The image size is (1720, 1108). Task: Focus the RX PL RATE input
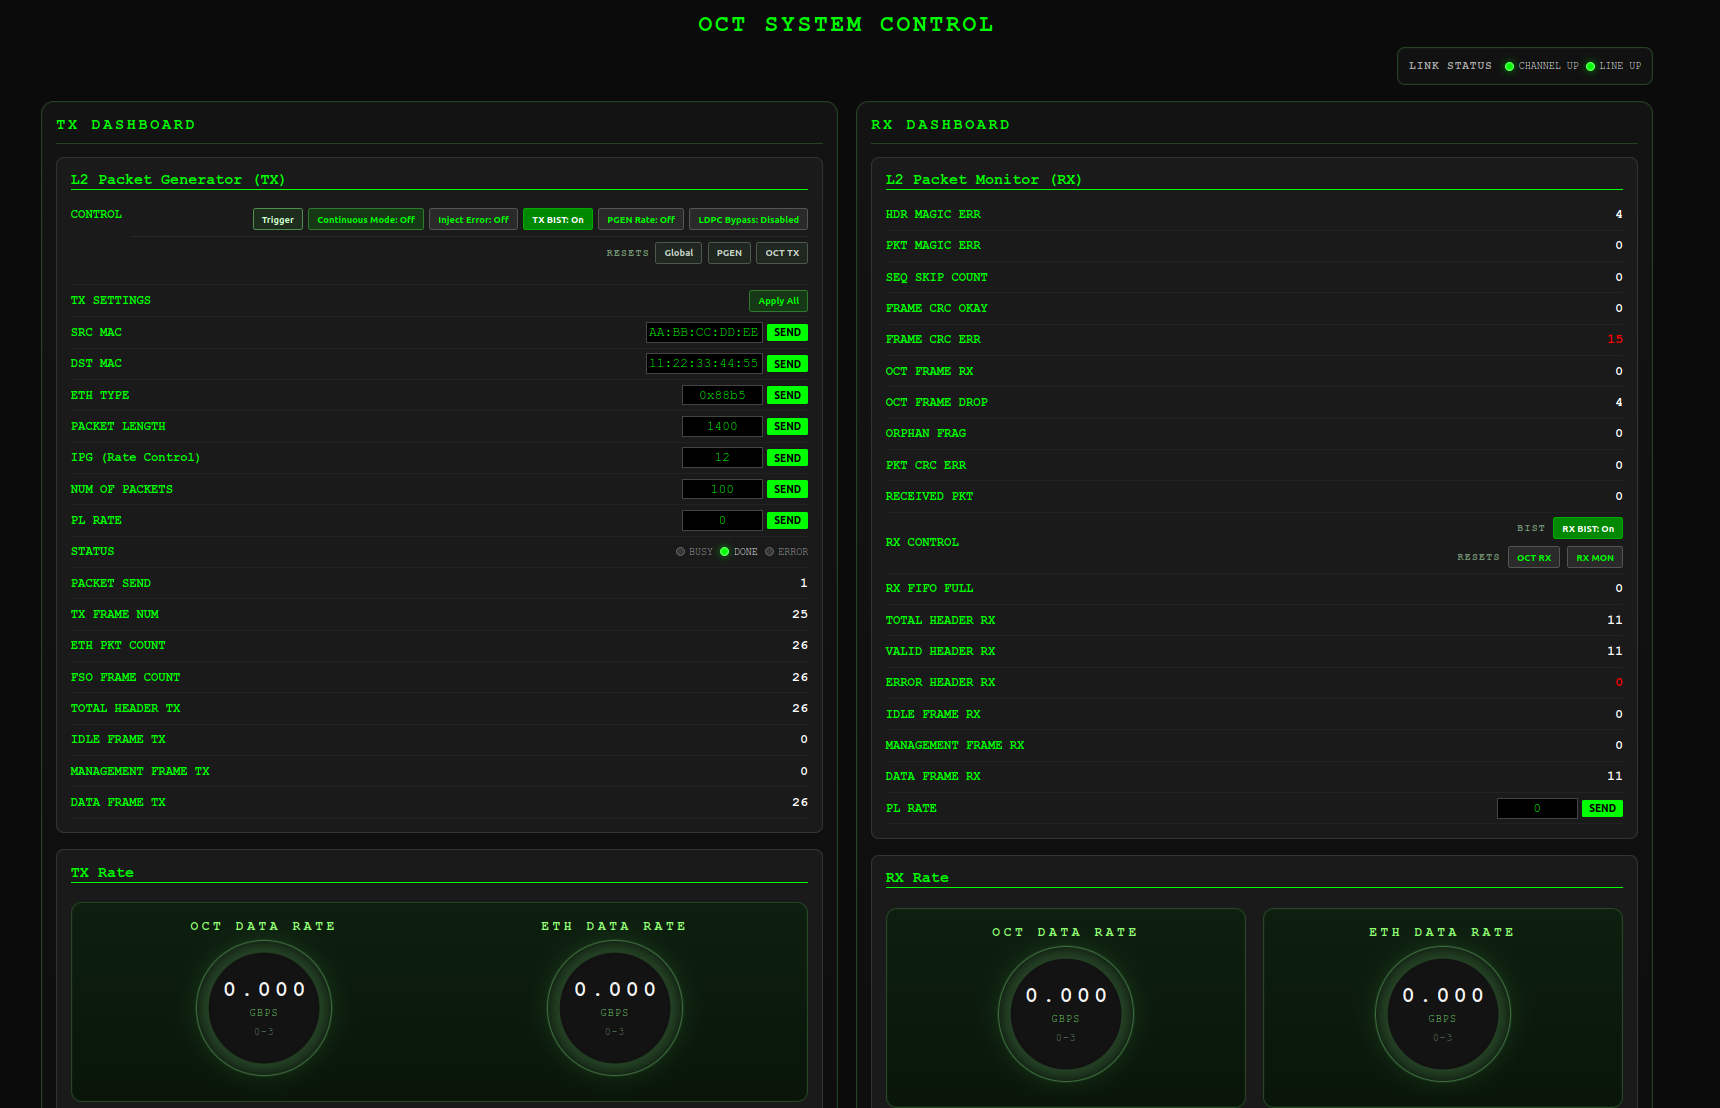pyautogui.click(x=1537, y=808)
